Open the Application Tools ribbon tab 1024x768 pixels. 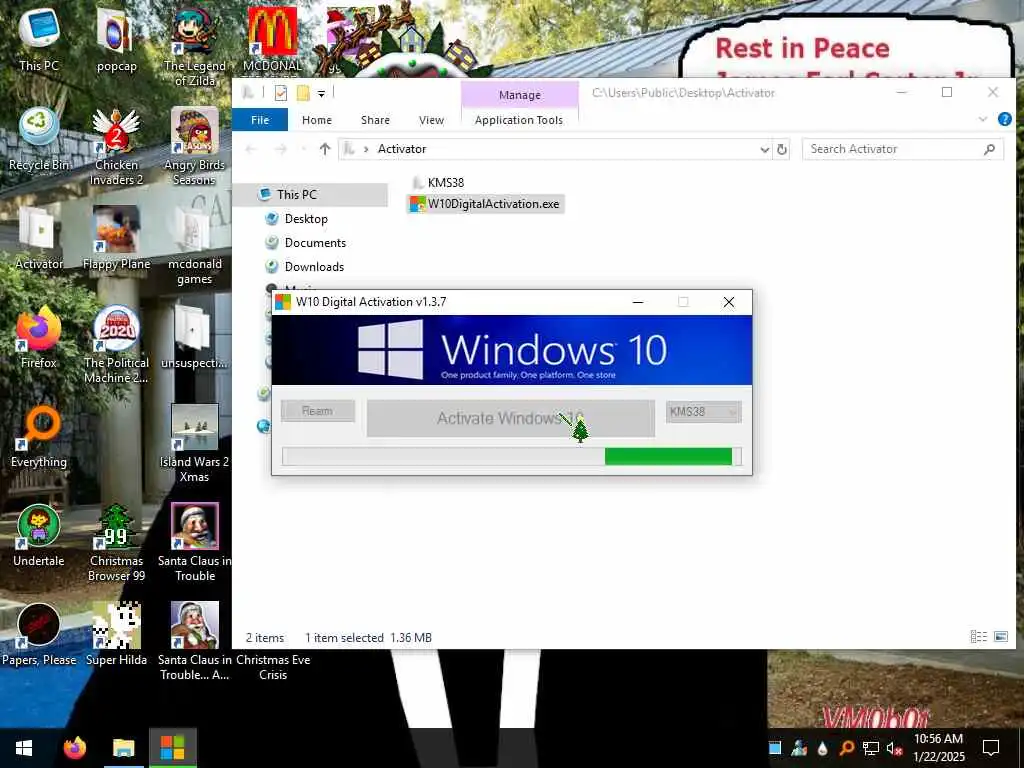click(x=519, y=120)
